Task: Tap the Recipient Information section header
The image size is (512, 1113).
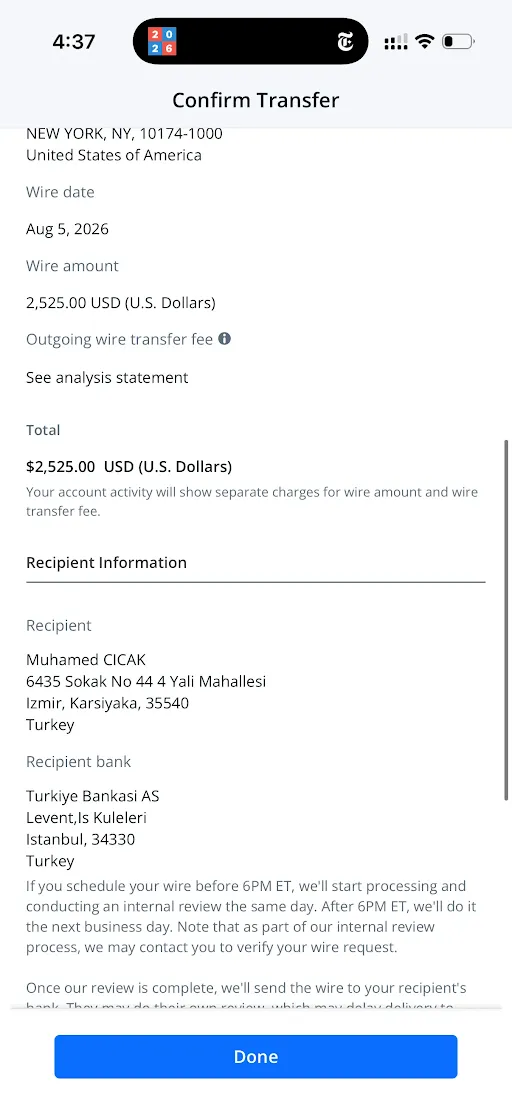Action: click(107, 563)
